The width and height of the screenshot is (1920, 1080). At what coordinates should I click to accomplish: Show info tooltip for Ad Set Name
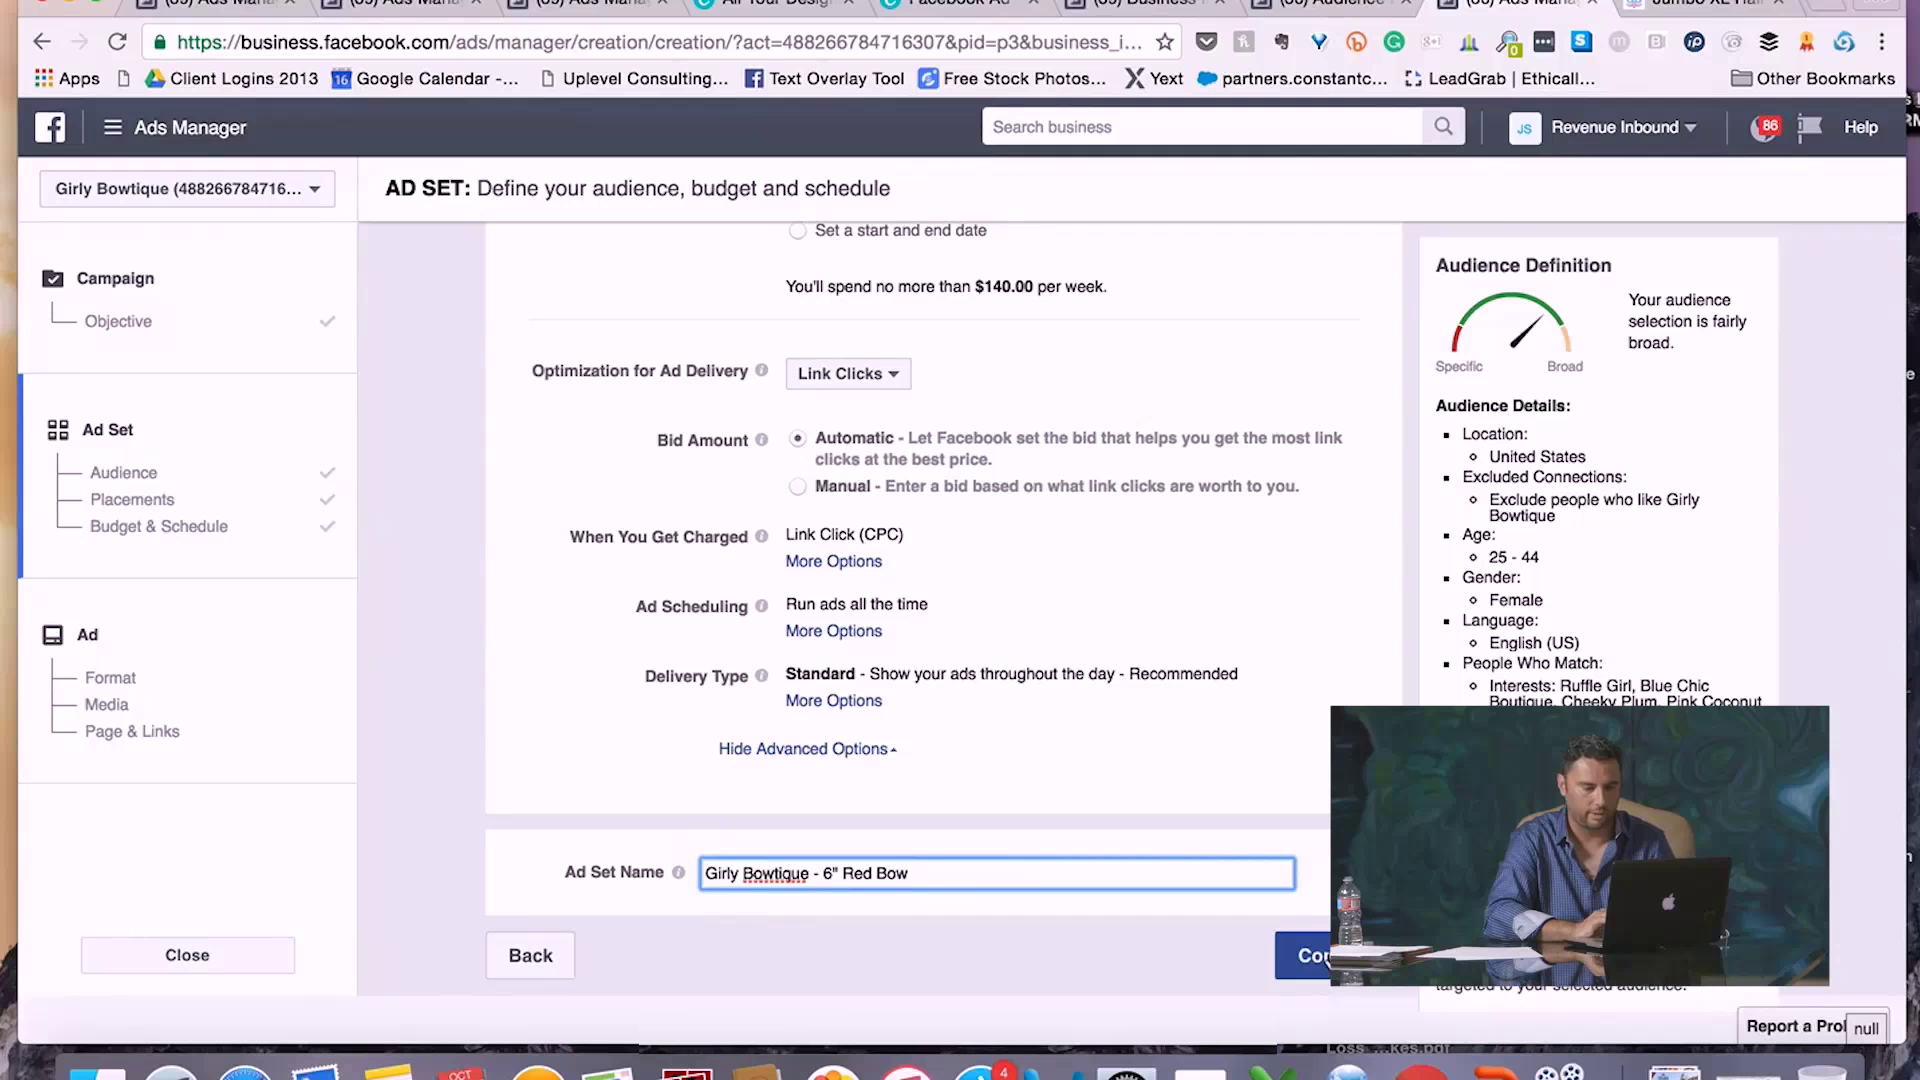pyautogui.click(x=679, y=872)
